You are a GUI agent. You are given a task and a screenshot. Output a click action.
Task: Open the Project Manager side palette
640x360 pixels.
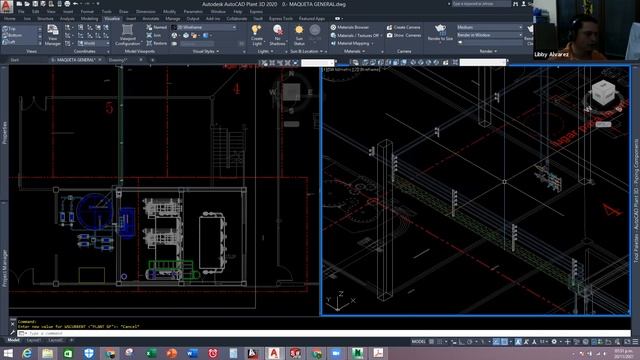(x=4, y=268)
